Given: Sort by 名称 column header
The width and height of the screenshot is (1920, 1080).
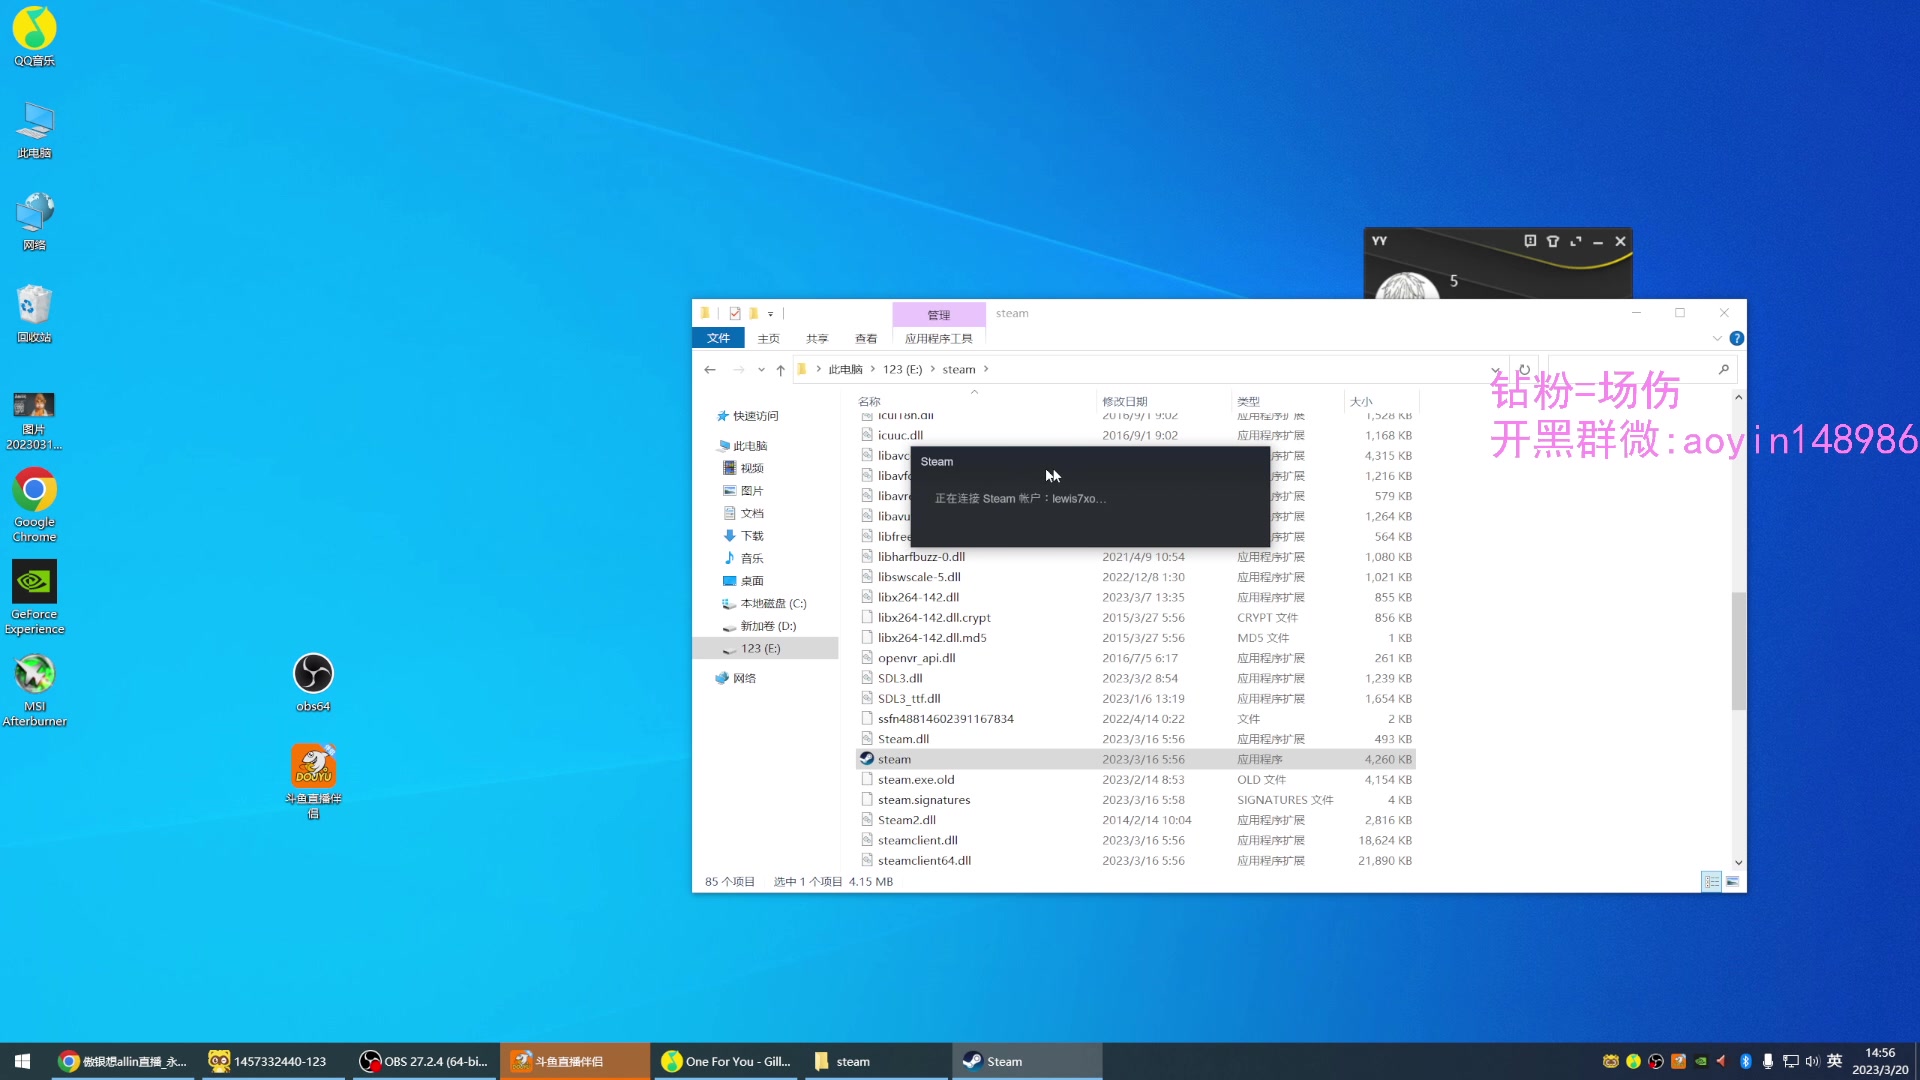Looking at the screenshot, I should (x=975, y=401).
